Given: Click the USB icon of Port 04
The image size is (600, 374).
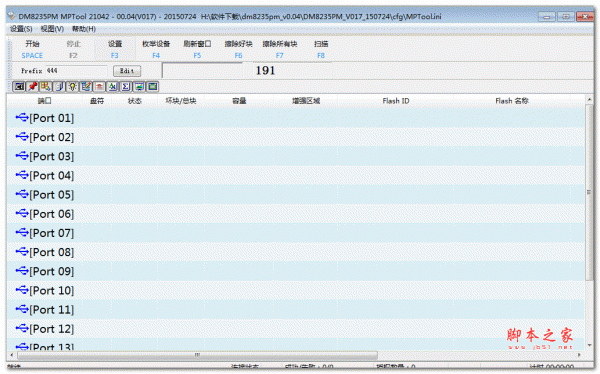Looking at the screenshot, I should pos(22,175).
